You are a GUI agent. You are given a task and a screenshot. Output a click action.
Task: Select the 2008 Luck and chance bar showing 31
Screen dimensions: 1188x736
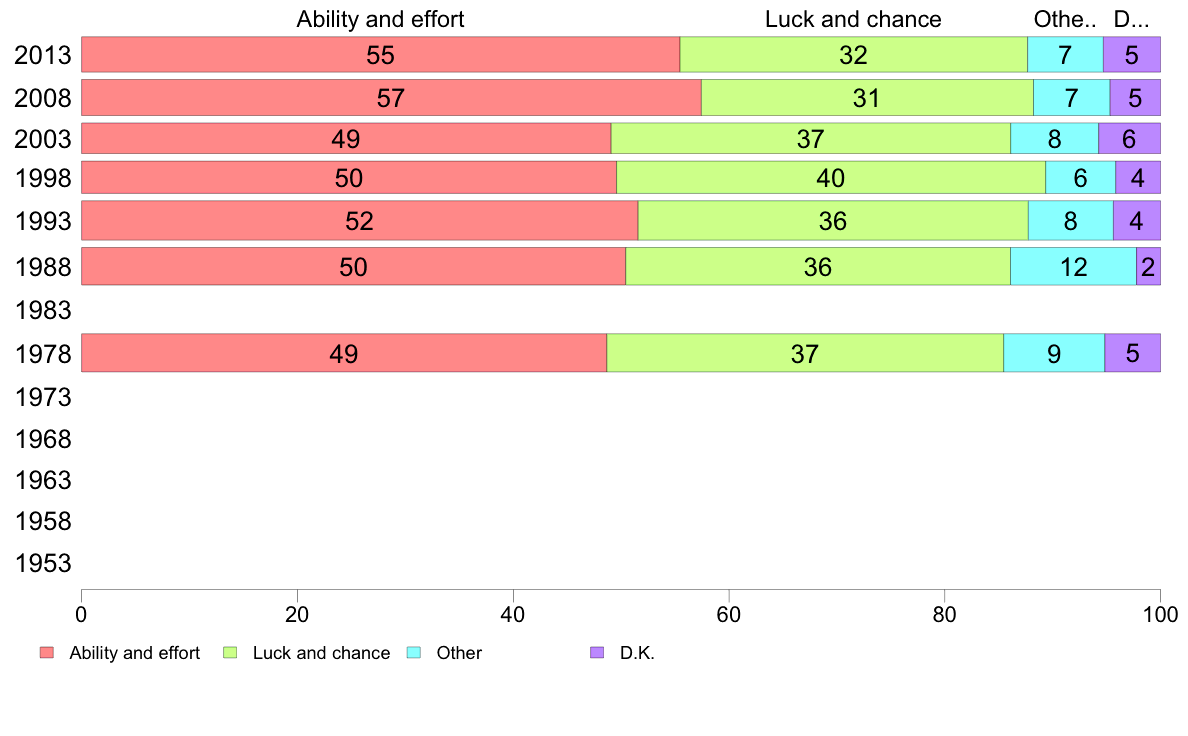(x=868, y=98)
